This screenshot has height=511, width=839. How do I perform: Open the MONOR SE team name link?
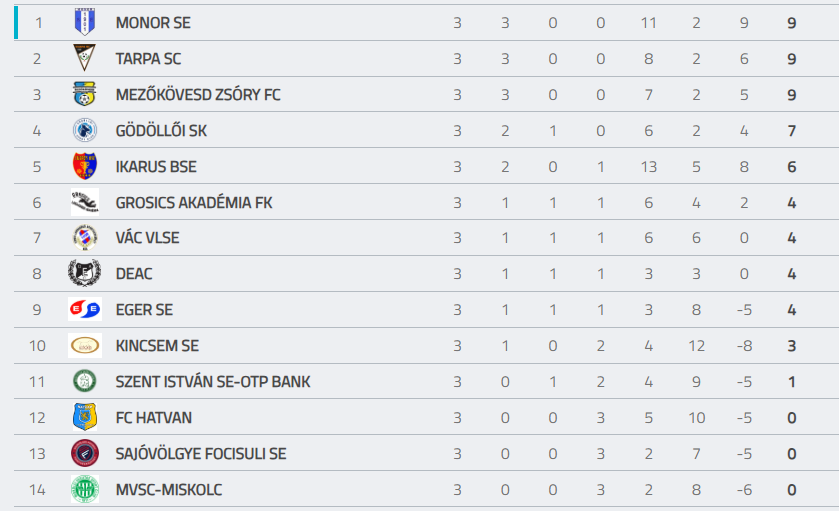coord(153,22)
